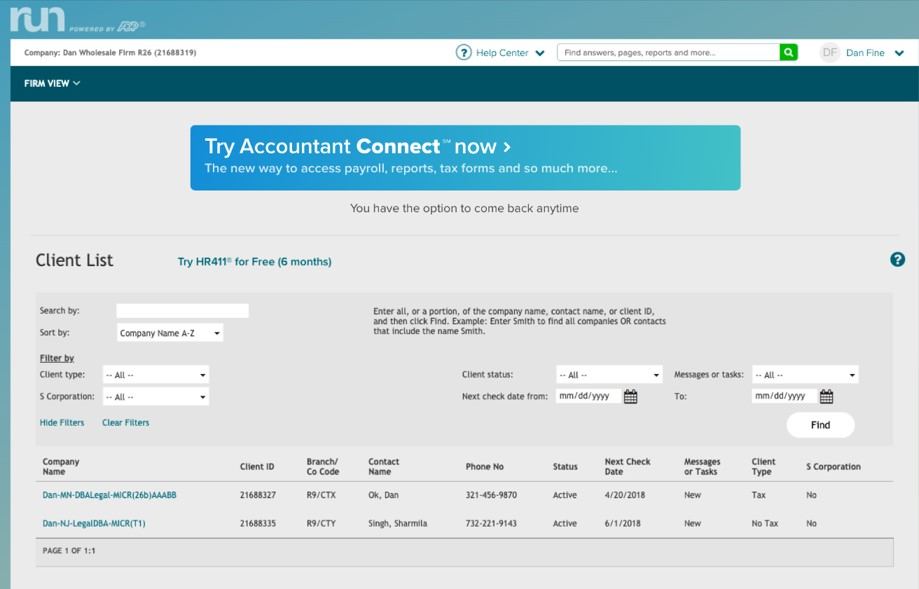Click the Find button
Screen dimensions: 919x589
click(x=820, y=425)
